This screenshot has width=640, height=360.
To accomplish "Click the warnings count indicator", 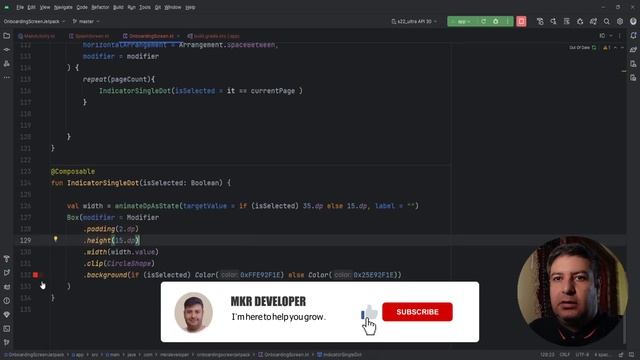I will pos(608,48).
